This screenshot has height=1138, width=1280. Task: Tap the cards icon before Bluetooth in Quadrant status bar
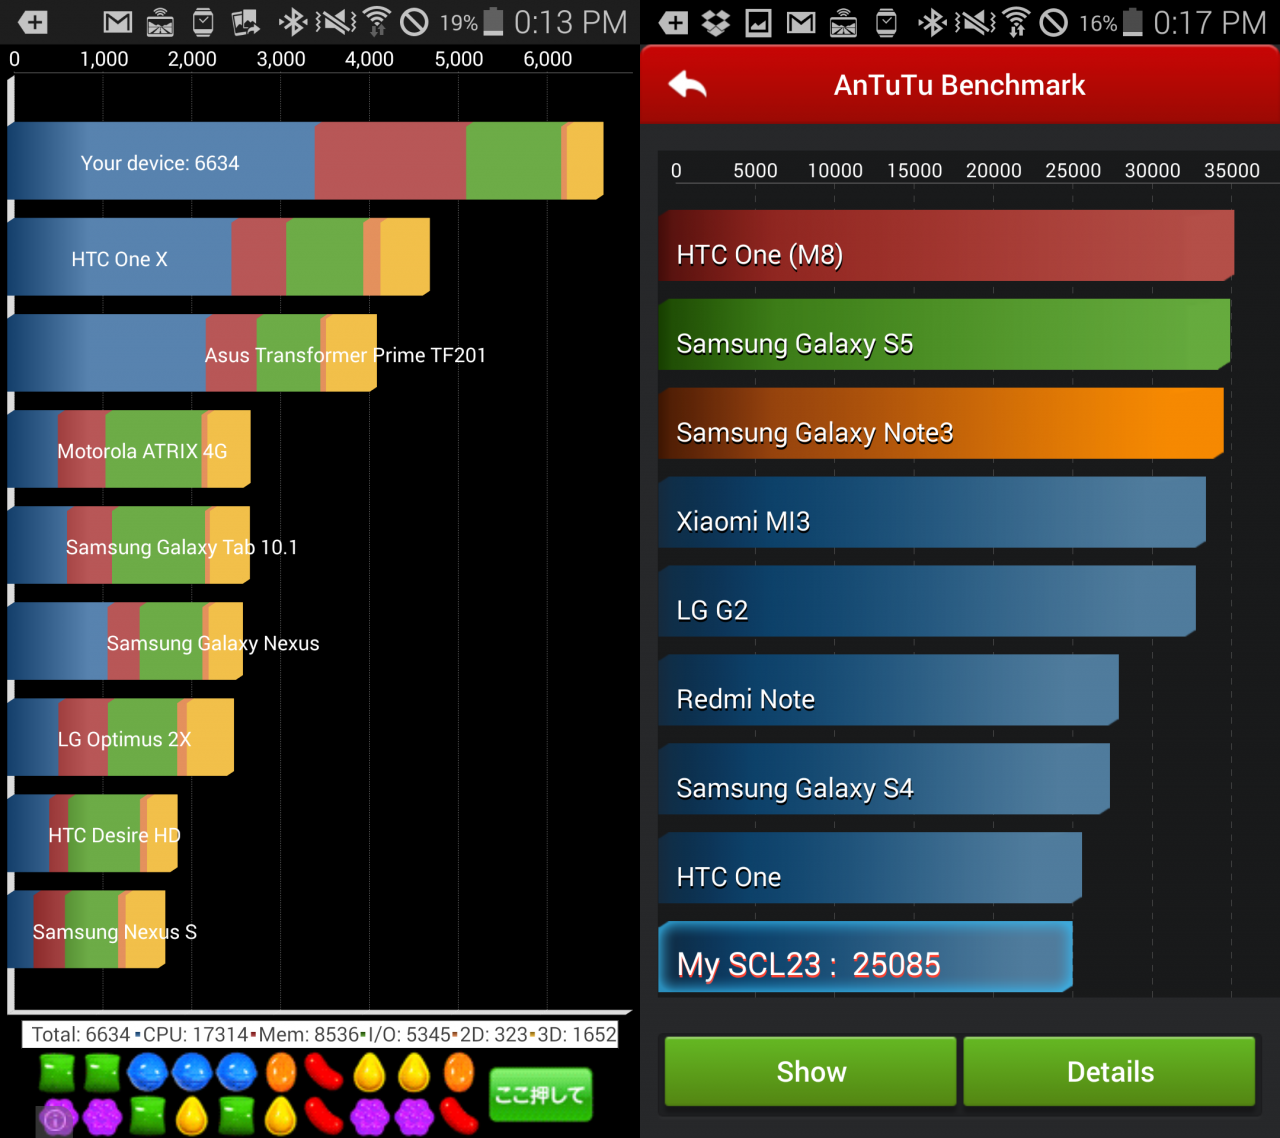pos(246,22)
